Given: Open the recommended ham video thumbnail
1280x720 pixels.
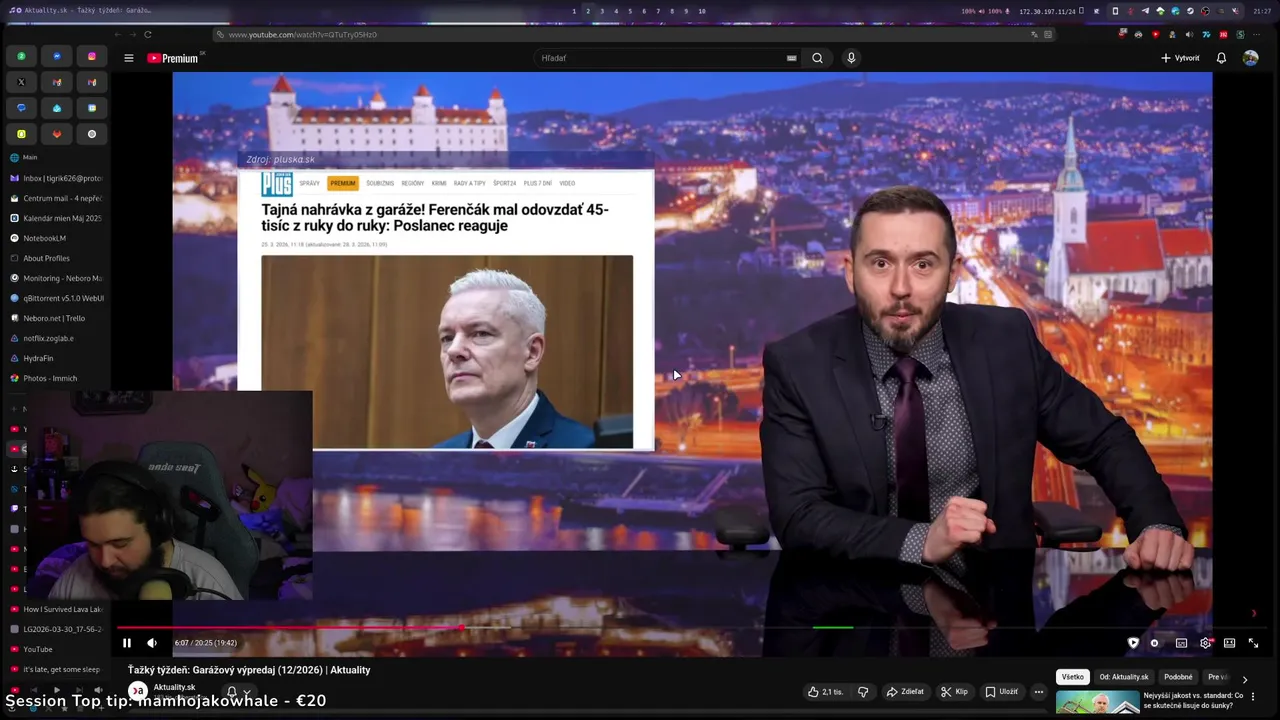Looking at the screenshot, I should point(1097,702).
